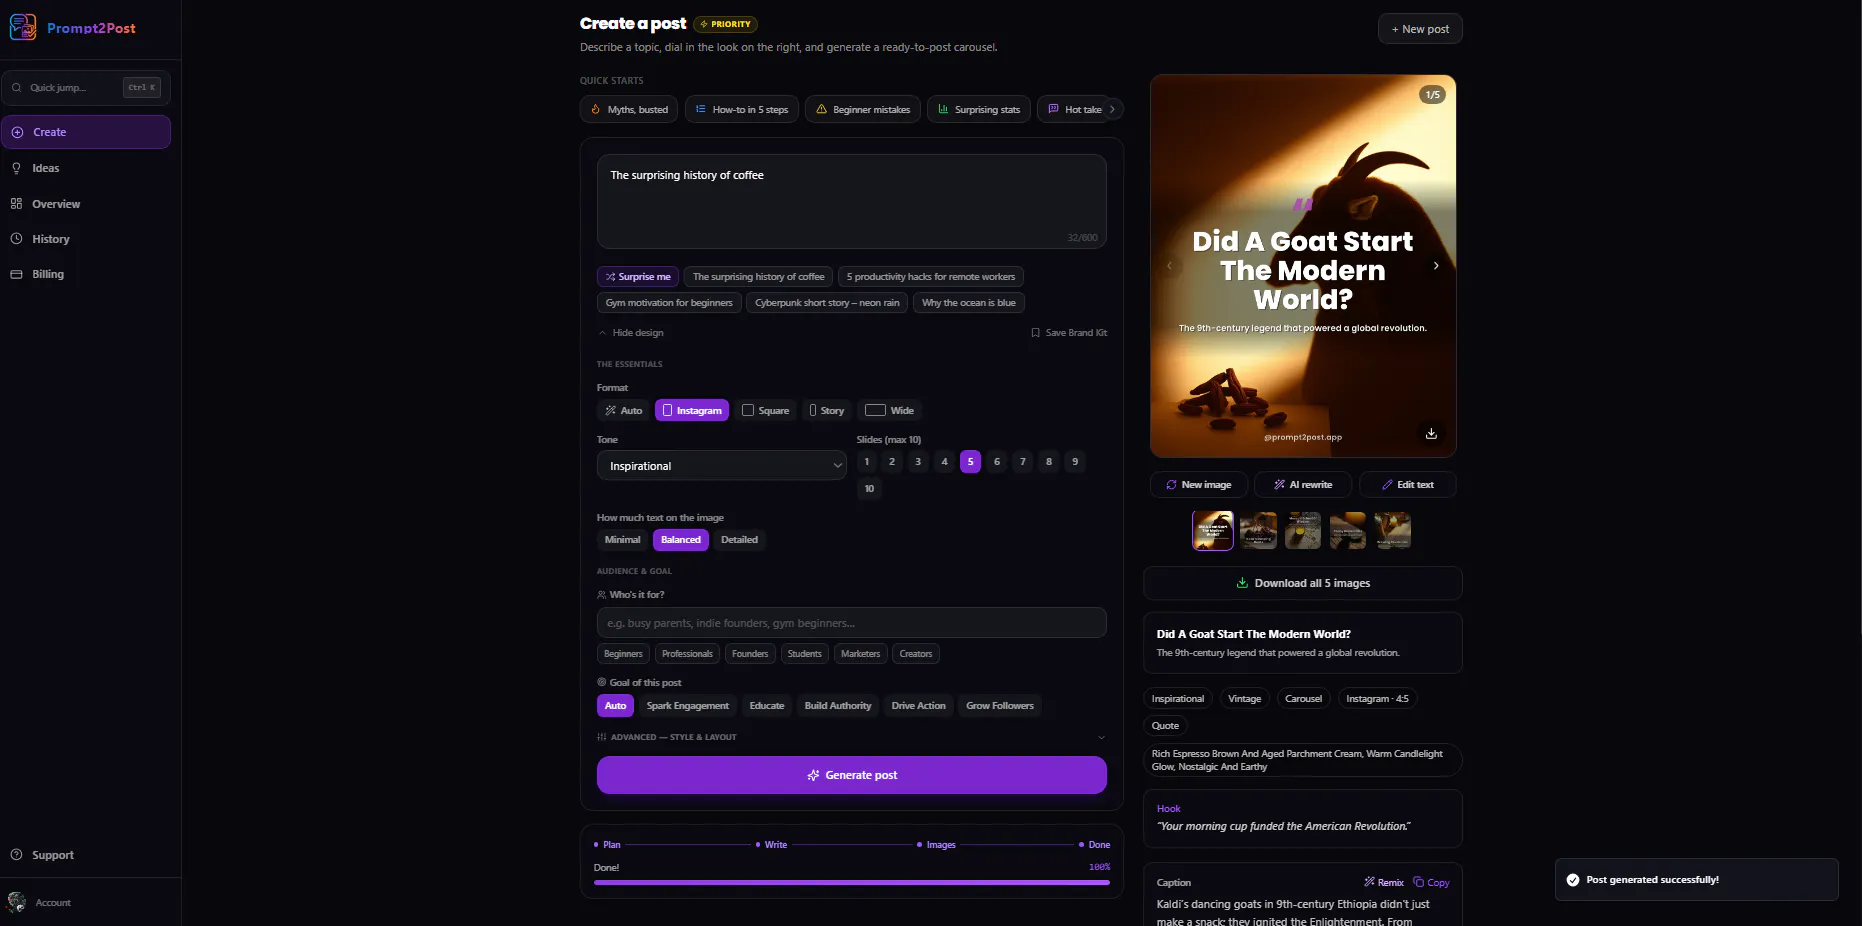Go to previous slide arrow

click(x=1170, y=266)
